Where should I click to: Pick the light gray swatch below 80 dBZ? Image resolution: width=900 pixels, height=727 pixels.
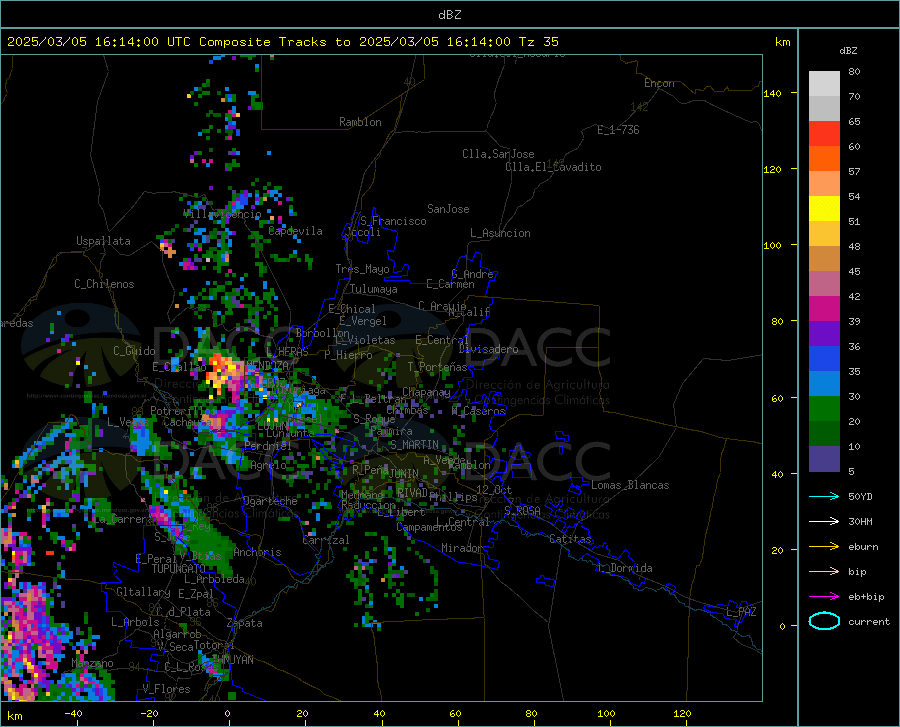824,83
